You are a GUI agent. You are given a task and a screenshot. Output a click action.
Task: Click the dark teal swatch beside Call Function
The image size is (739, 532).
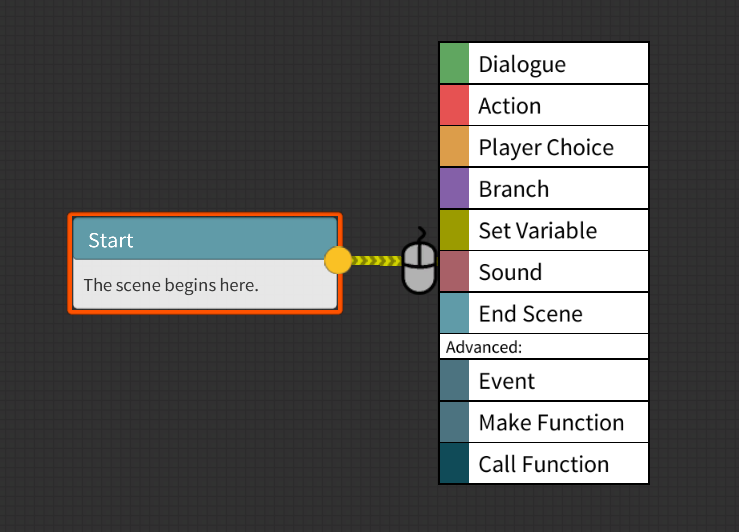point(454,464)
